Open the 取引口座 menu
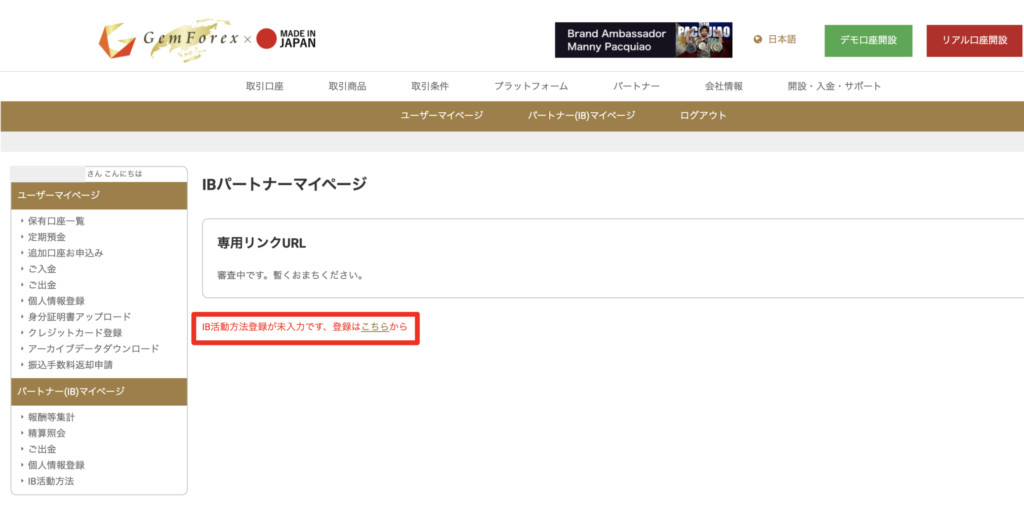This screenshot has height=511, width=1024. tap(264, 86)
